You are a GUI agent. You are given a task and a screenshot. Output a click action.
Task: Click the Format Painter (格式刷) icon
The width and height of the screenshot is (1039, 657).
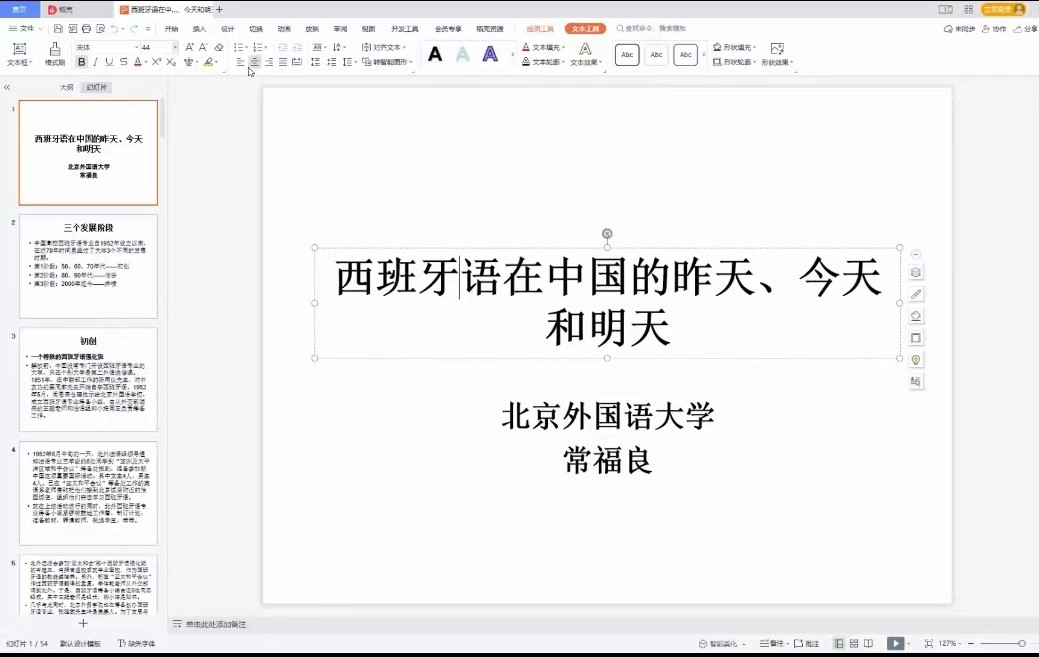[x=54, y=53]
